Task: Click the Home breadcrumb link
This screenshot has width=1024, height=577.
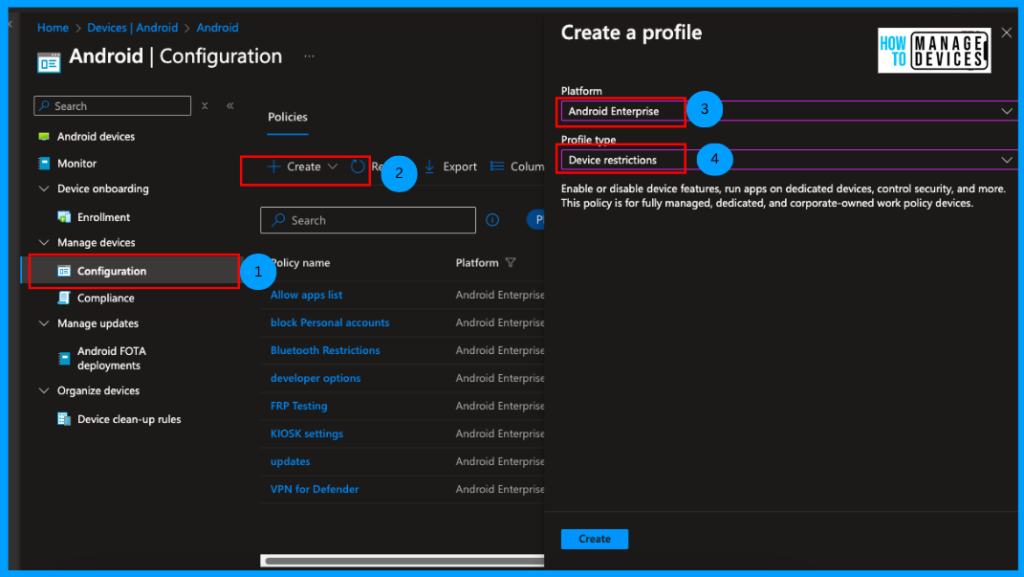Action: tap(53, 27)
